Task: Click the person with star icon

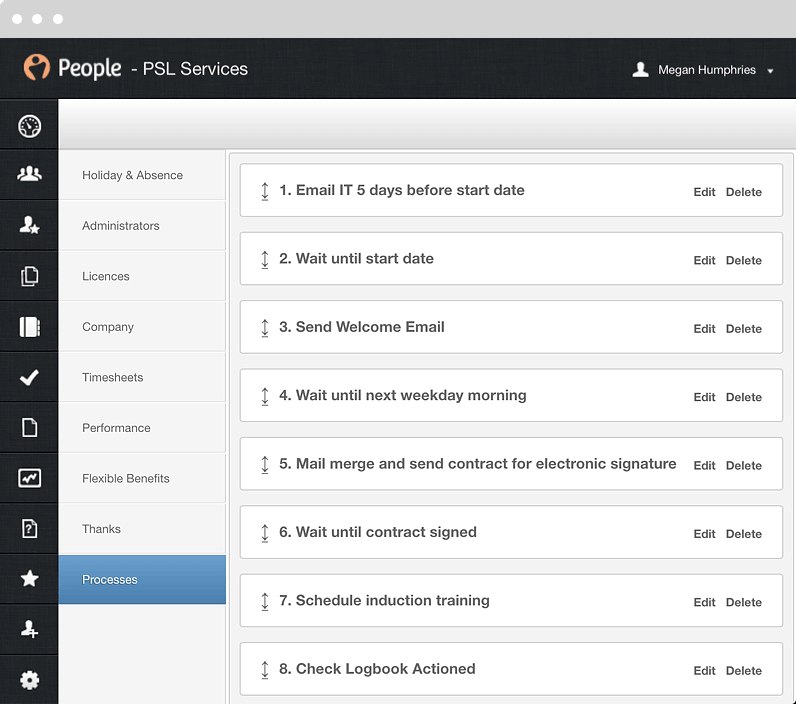Action: [x=29, y=225]
